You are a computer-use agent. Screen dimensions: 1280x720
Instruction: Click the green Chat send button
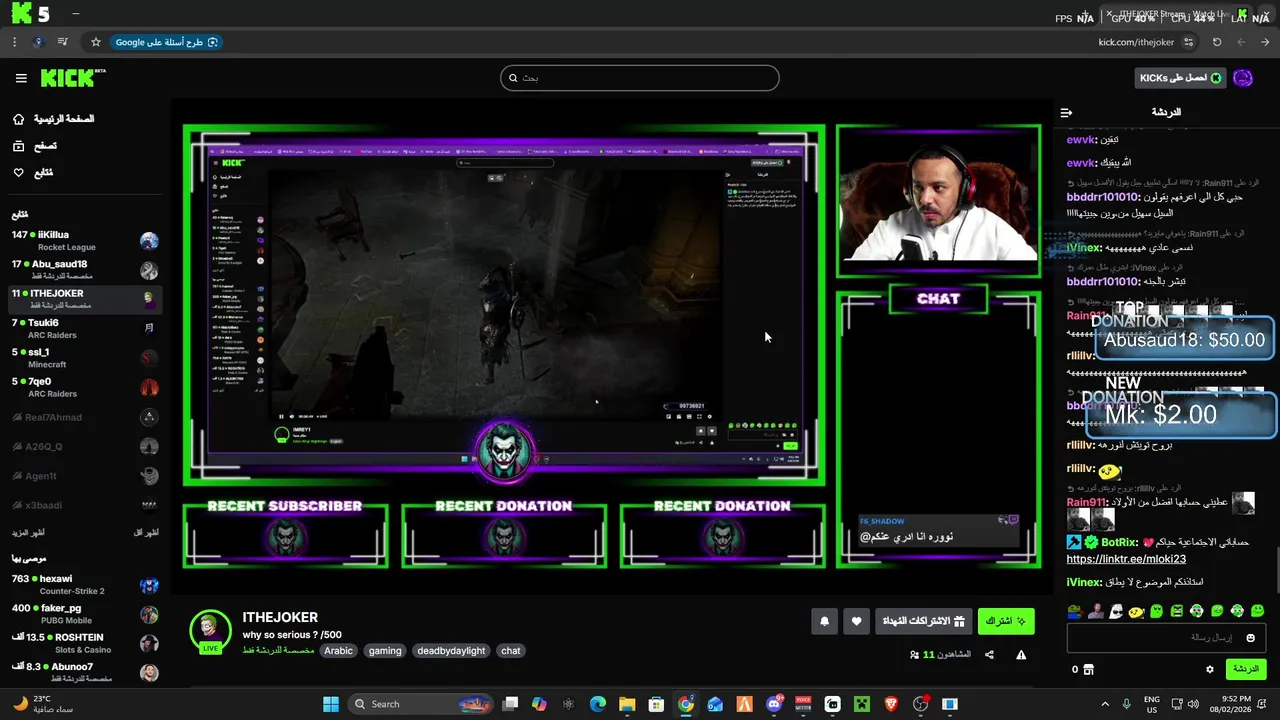[x=1245, y=669]
